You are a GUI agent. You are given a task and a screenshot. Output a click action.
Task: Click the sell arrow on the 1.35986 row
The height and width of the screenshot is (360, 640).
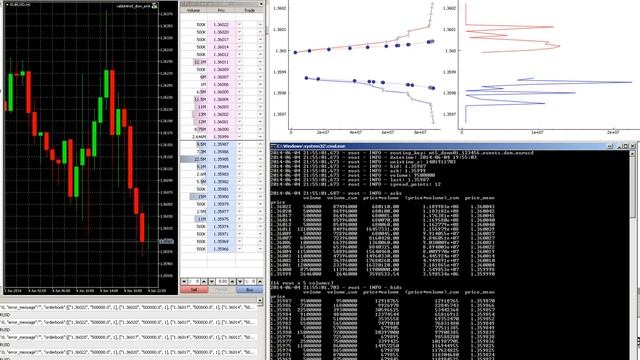(240, 151)
